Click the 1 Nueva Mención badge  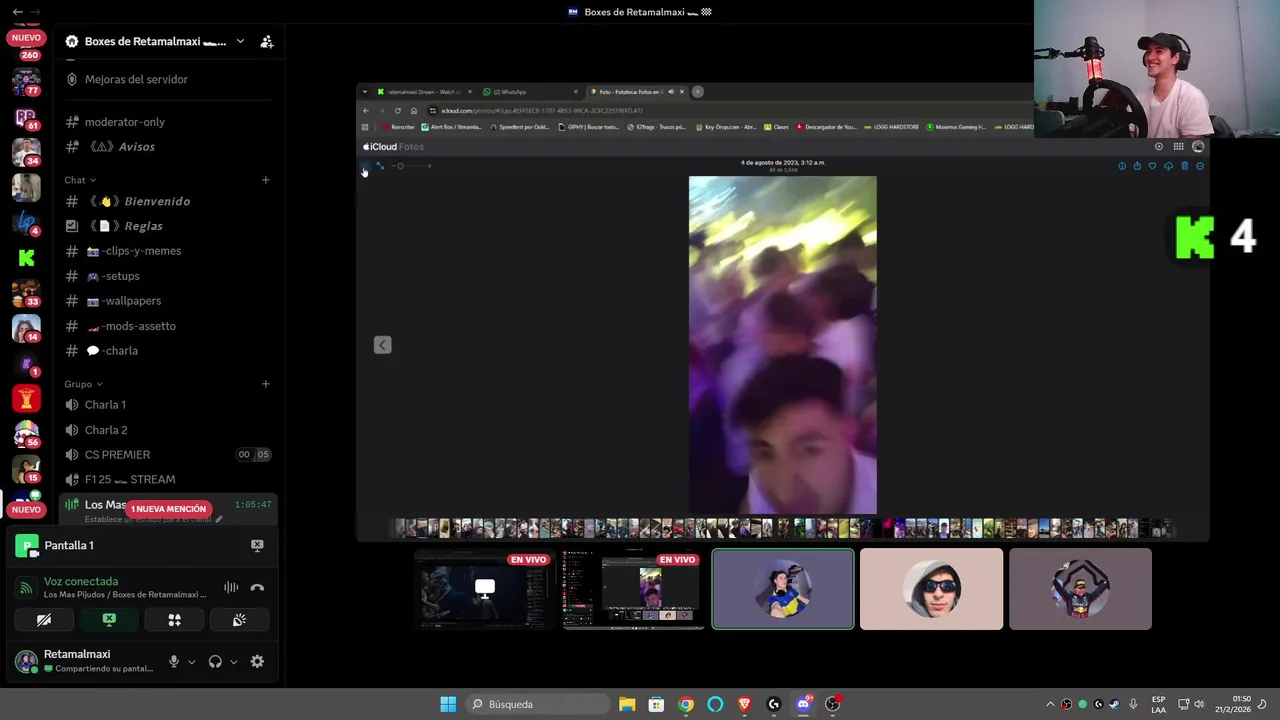(x=168, y=509)
